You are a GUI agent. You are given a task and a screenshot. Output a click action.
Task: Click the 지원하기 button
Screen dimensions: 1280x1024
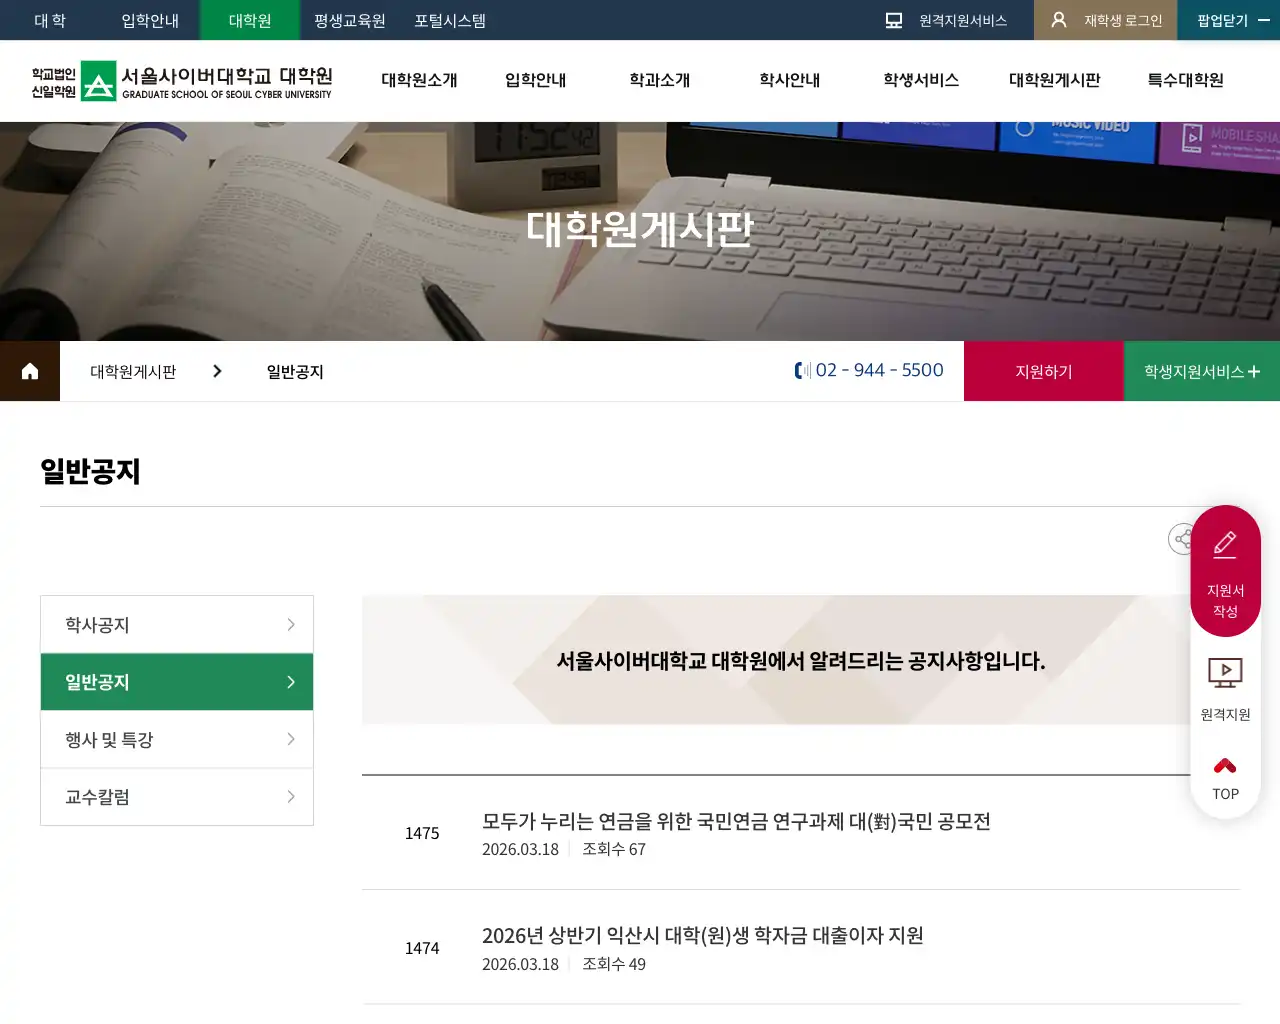tap(1043, 371)
